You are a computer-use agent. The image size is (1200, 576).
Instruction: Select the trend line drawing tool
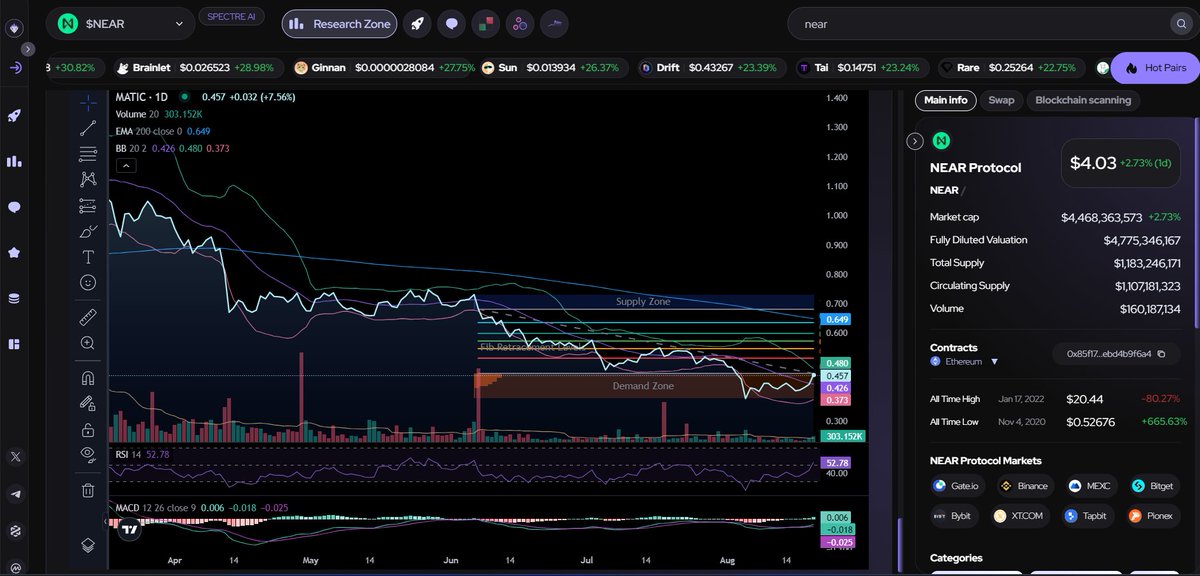(88, 128)
